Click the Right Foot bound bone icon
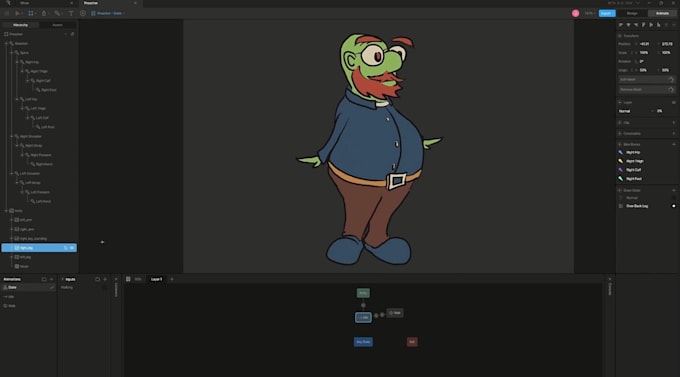Viewport: 680px width, 377px height. coord(621,179)
